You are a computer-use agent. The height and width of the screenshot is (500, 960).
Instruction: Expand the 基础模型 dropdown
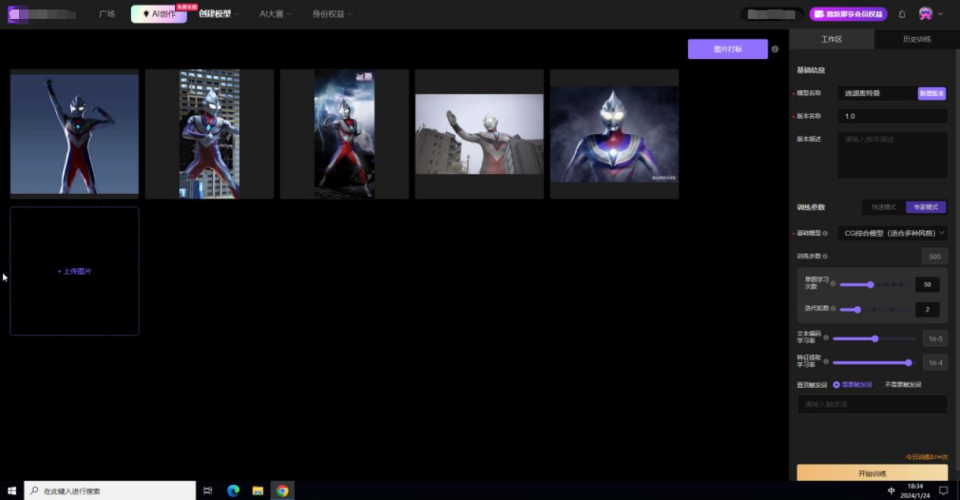click(892, 233)
